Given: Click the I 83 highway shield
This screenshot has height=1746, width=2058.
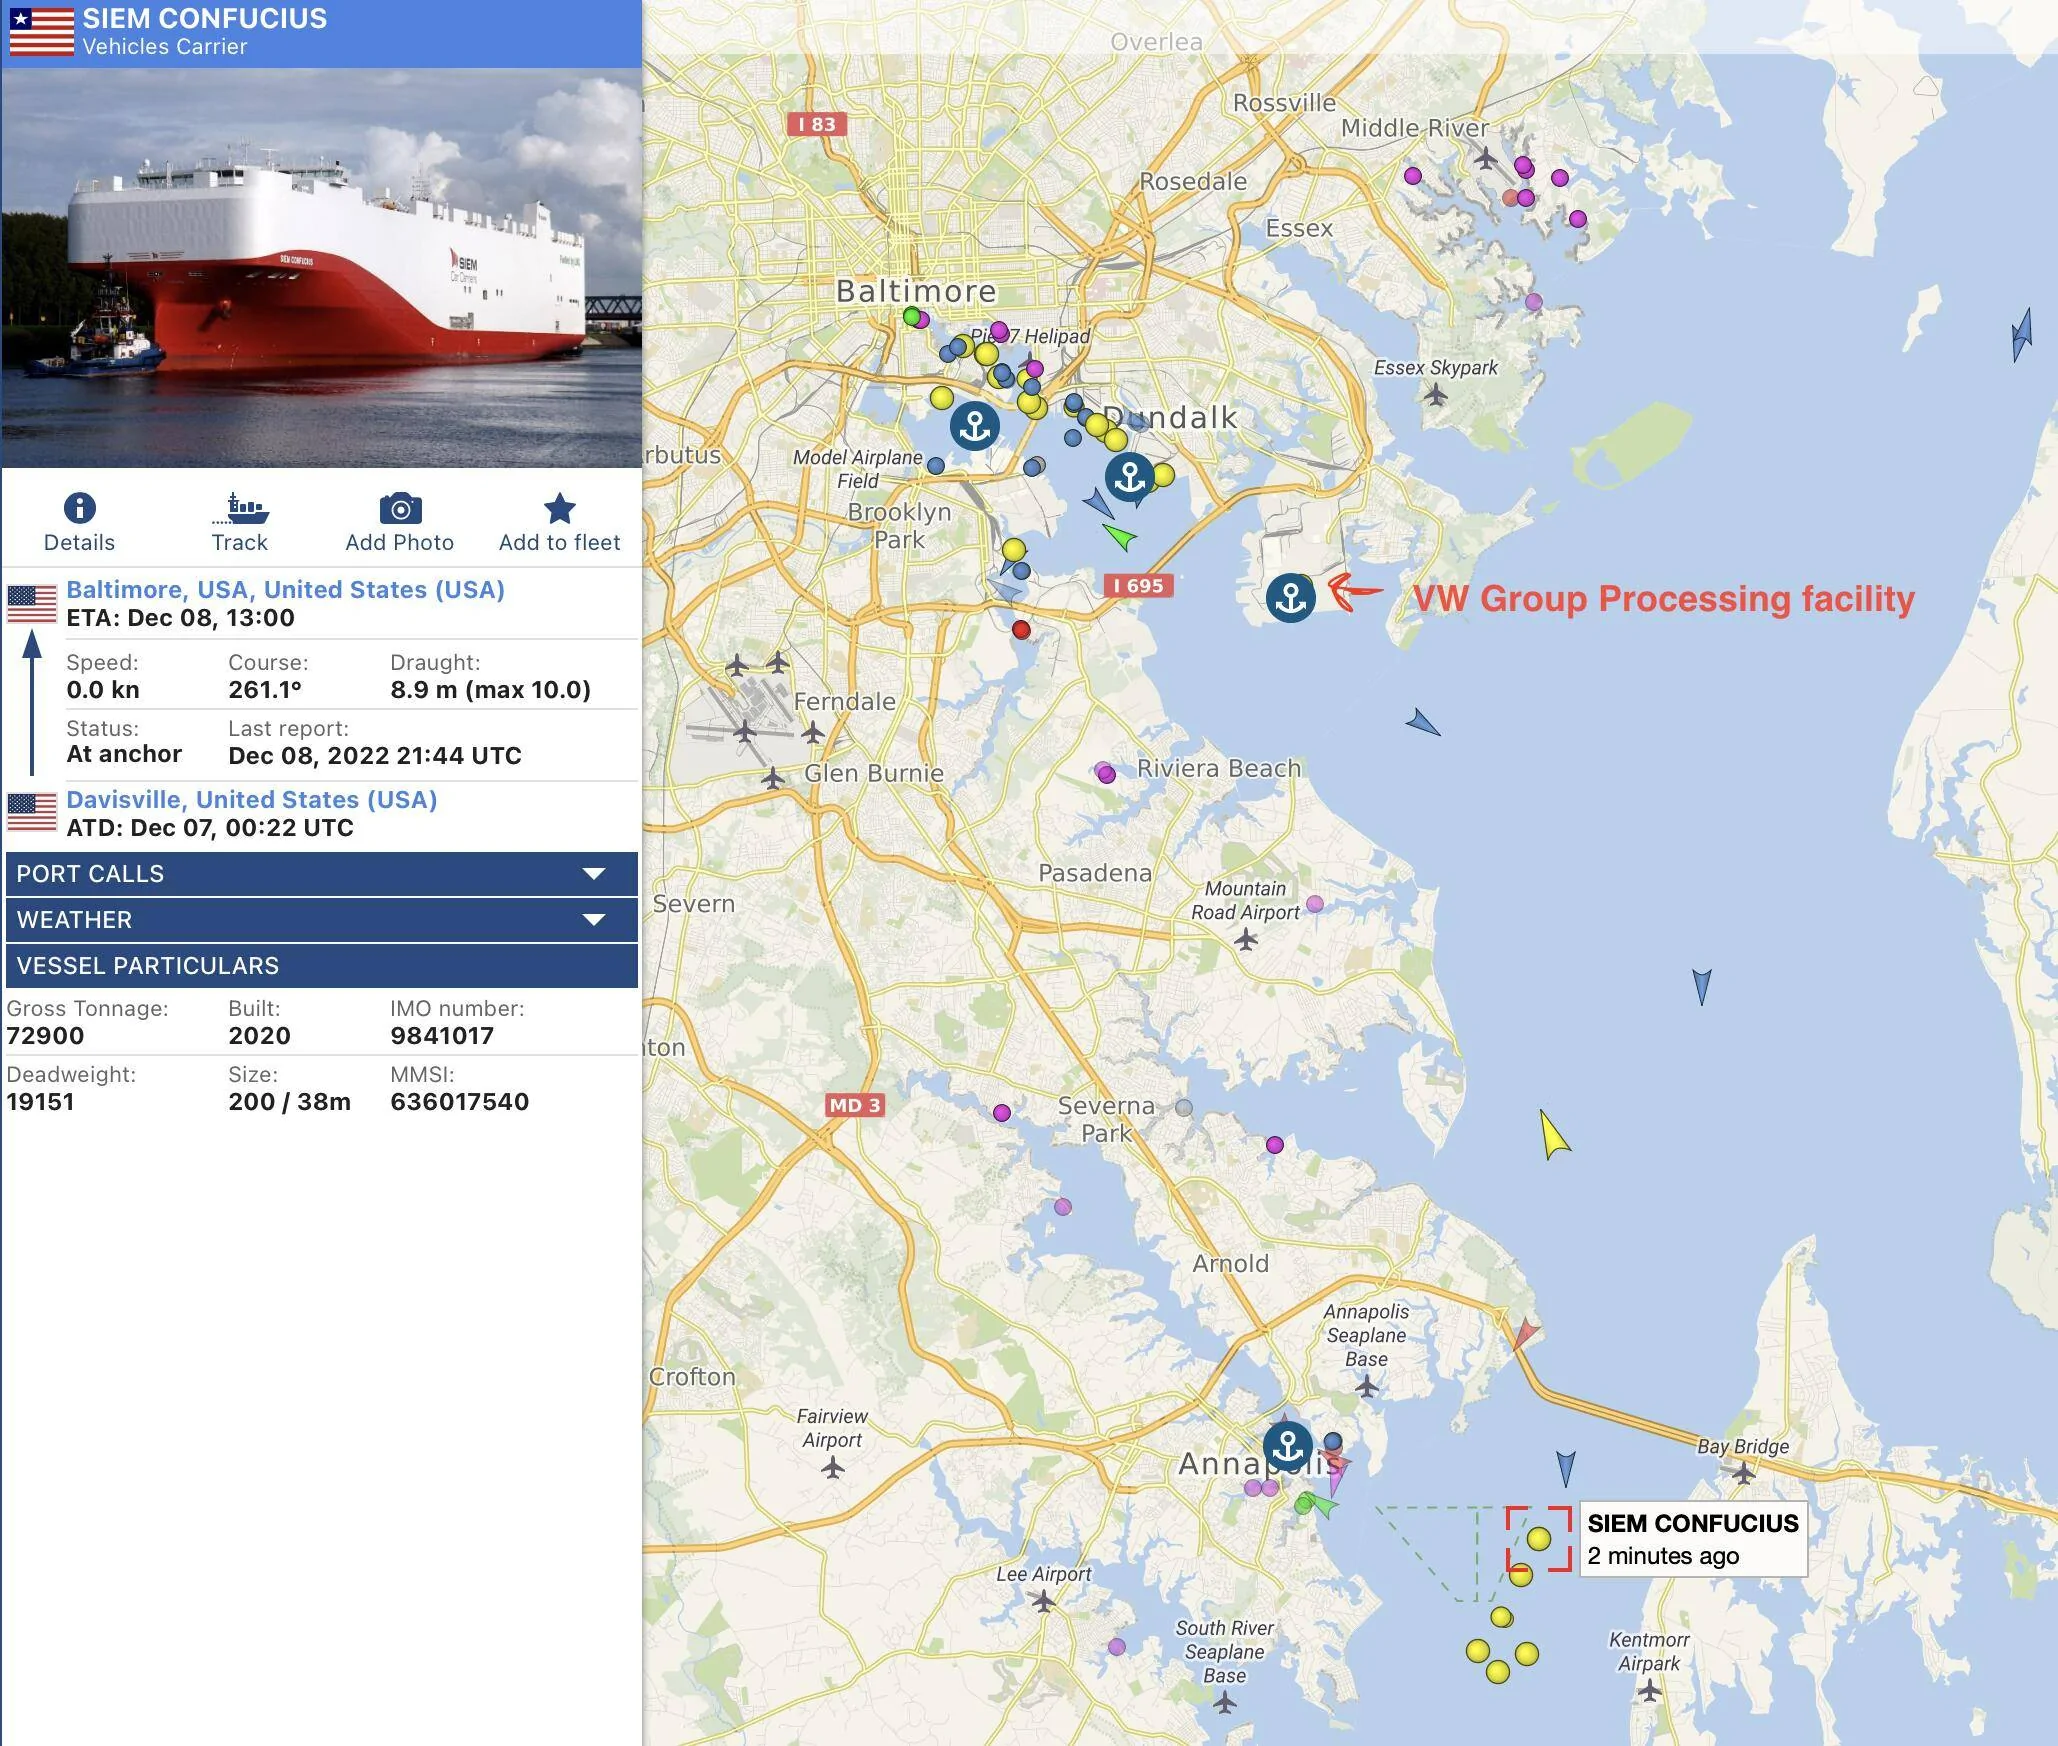Looking at the screenshot, I should pyautogui.click(x=817, y=124).
